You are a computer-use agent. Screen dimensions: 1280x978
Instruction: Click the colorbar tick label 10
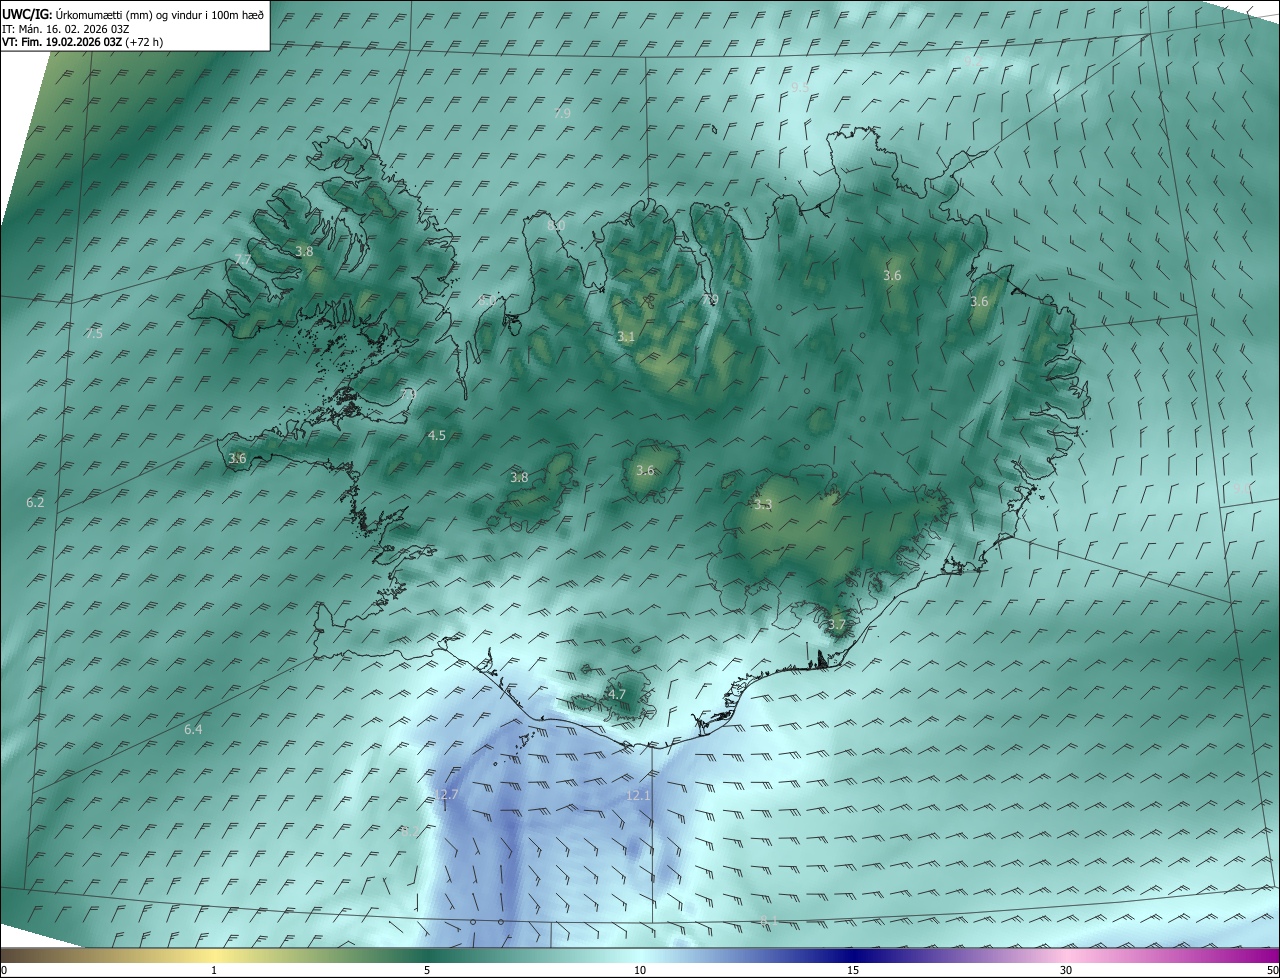pos(640,970)
